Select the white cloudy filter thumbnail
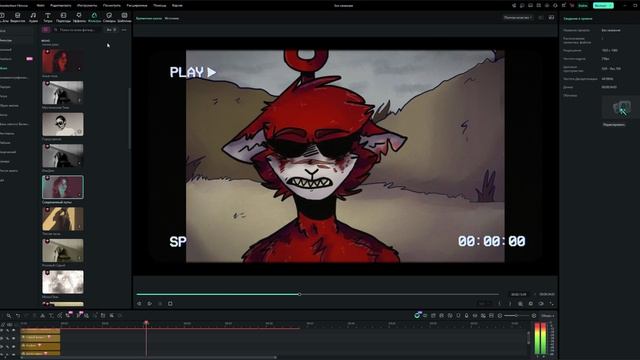This screenshot has width=640, height=360. (63, 282)
